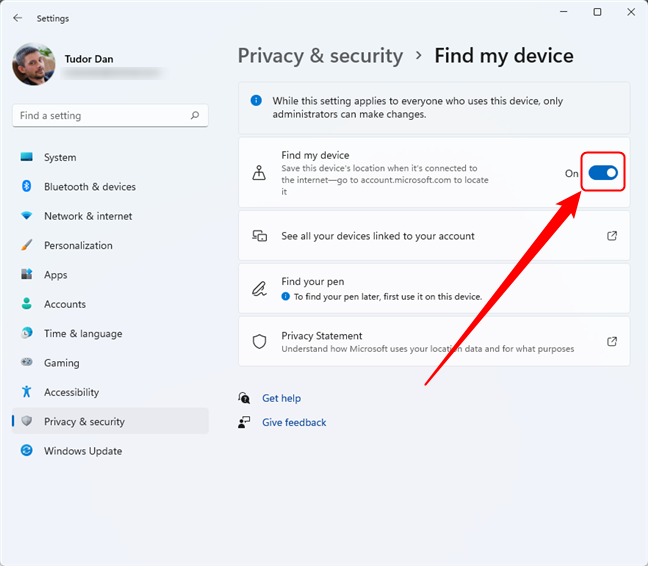Click the Tudor Dan account name
The image size is (648, 566).
pos(89,59)
